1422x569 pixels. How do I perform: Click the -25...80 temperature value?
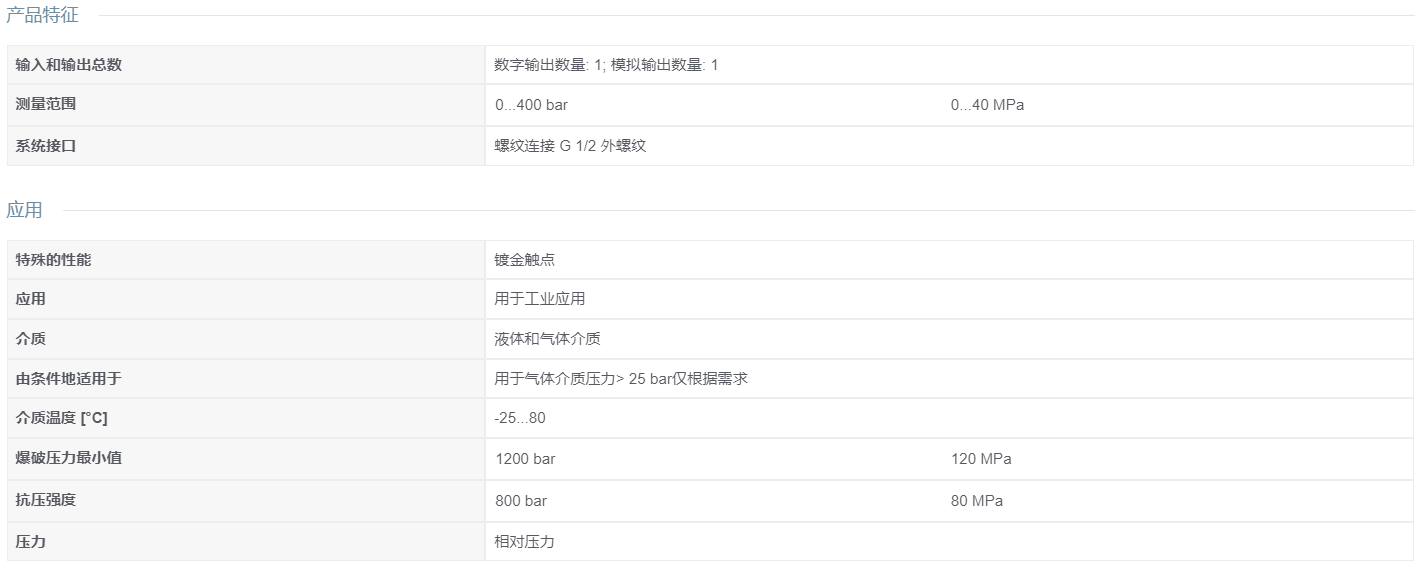(x=520, y=418)
